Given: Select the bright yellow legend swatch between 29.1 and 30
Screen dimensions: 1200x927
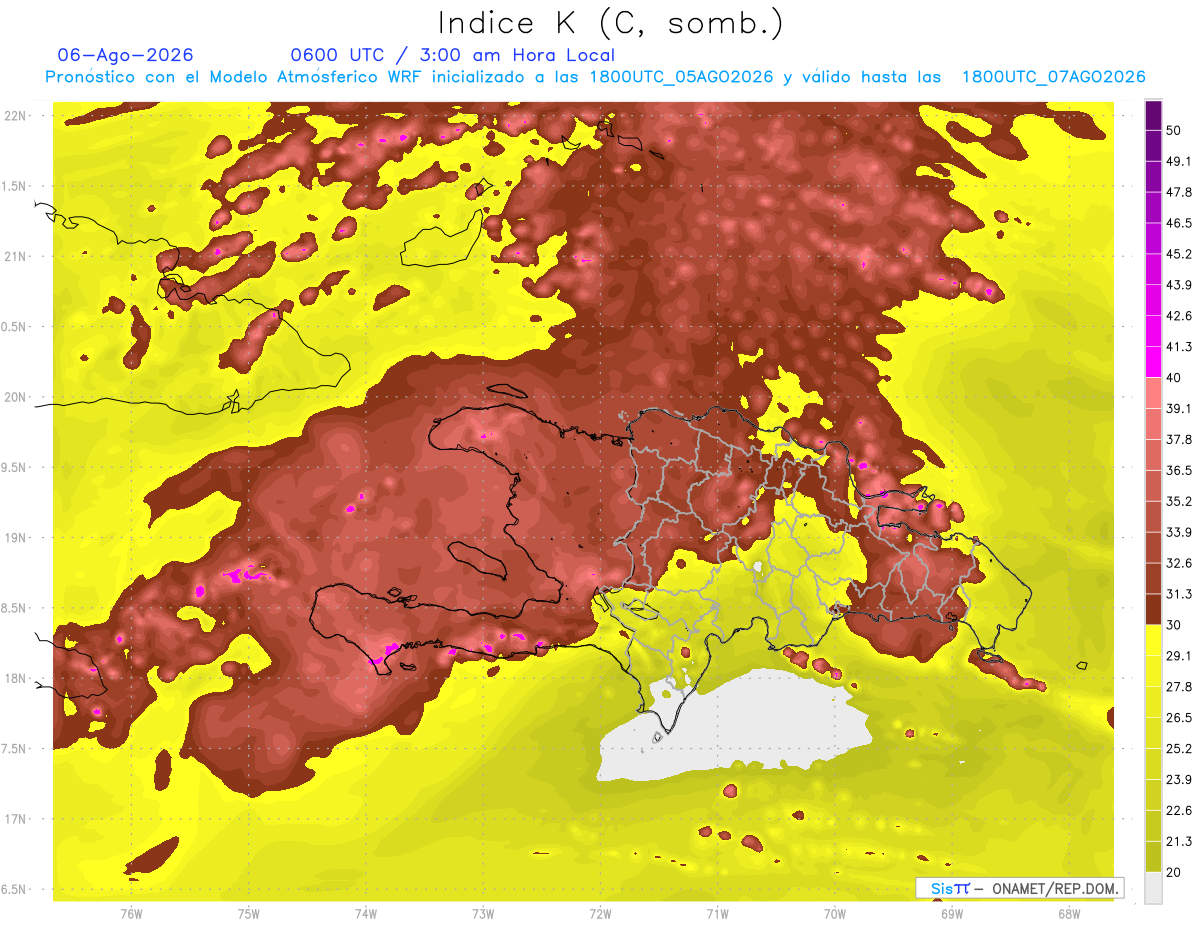Looking at the screenshot, I should [x=1153, y=640].
